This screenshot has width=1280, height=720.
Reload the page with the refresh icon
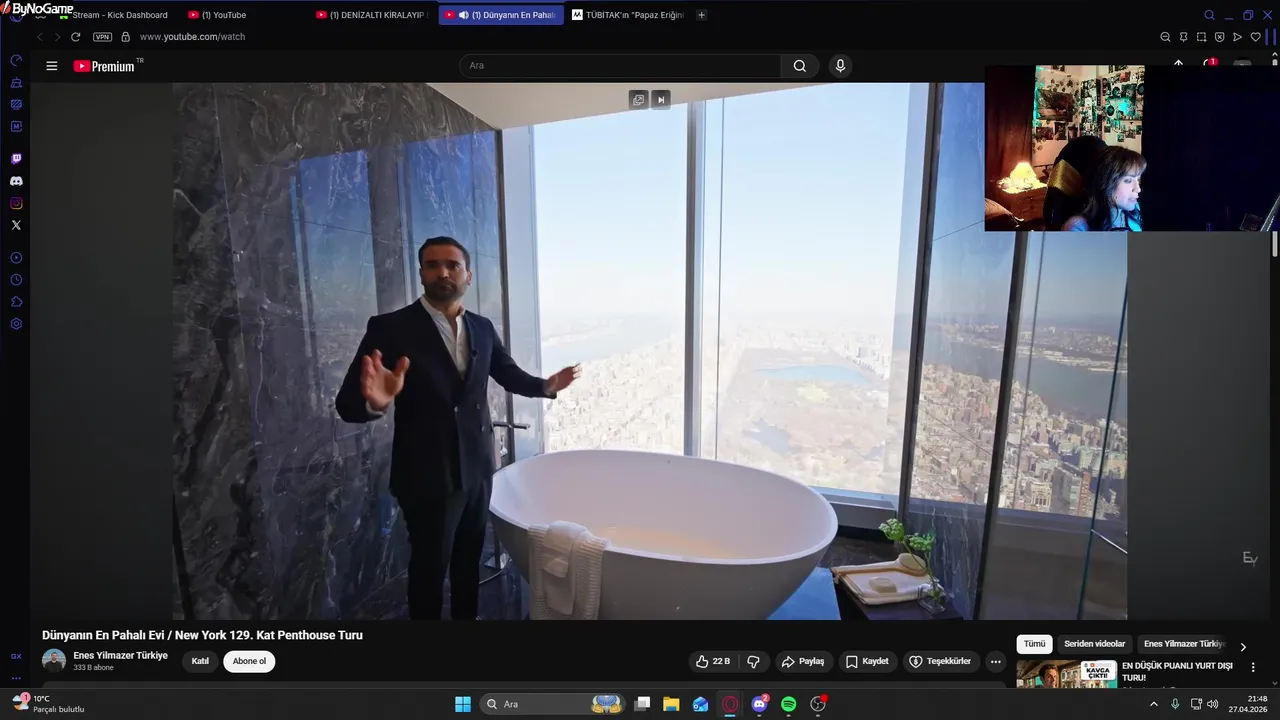(x=75, y=37)
